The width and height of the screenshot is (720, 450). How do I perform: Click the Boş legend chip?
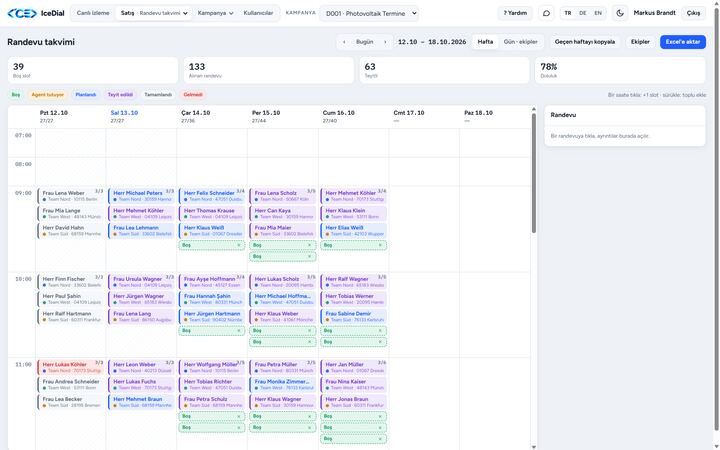[16, 95]
